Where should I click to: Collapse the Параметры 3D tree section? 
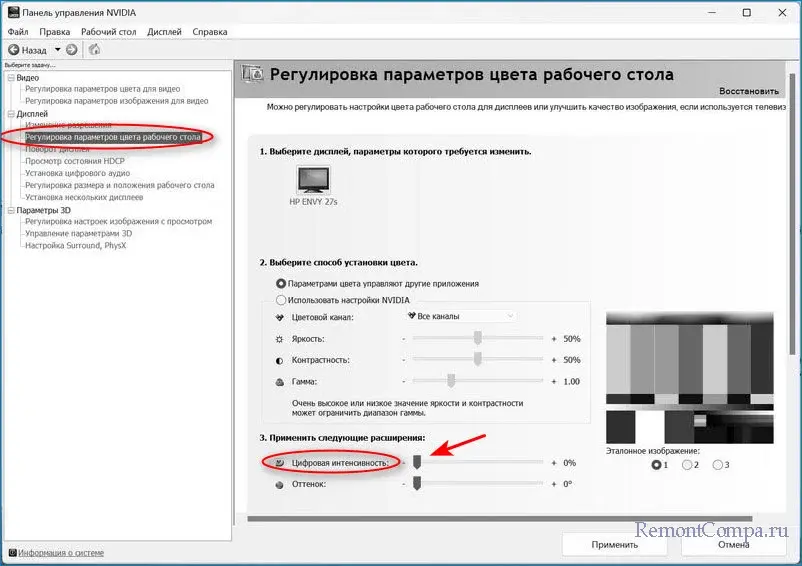[10, 210]
